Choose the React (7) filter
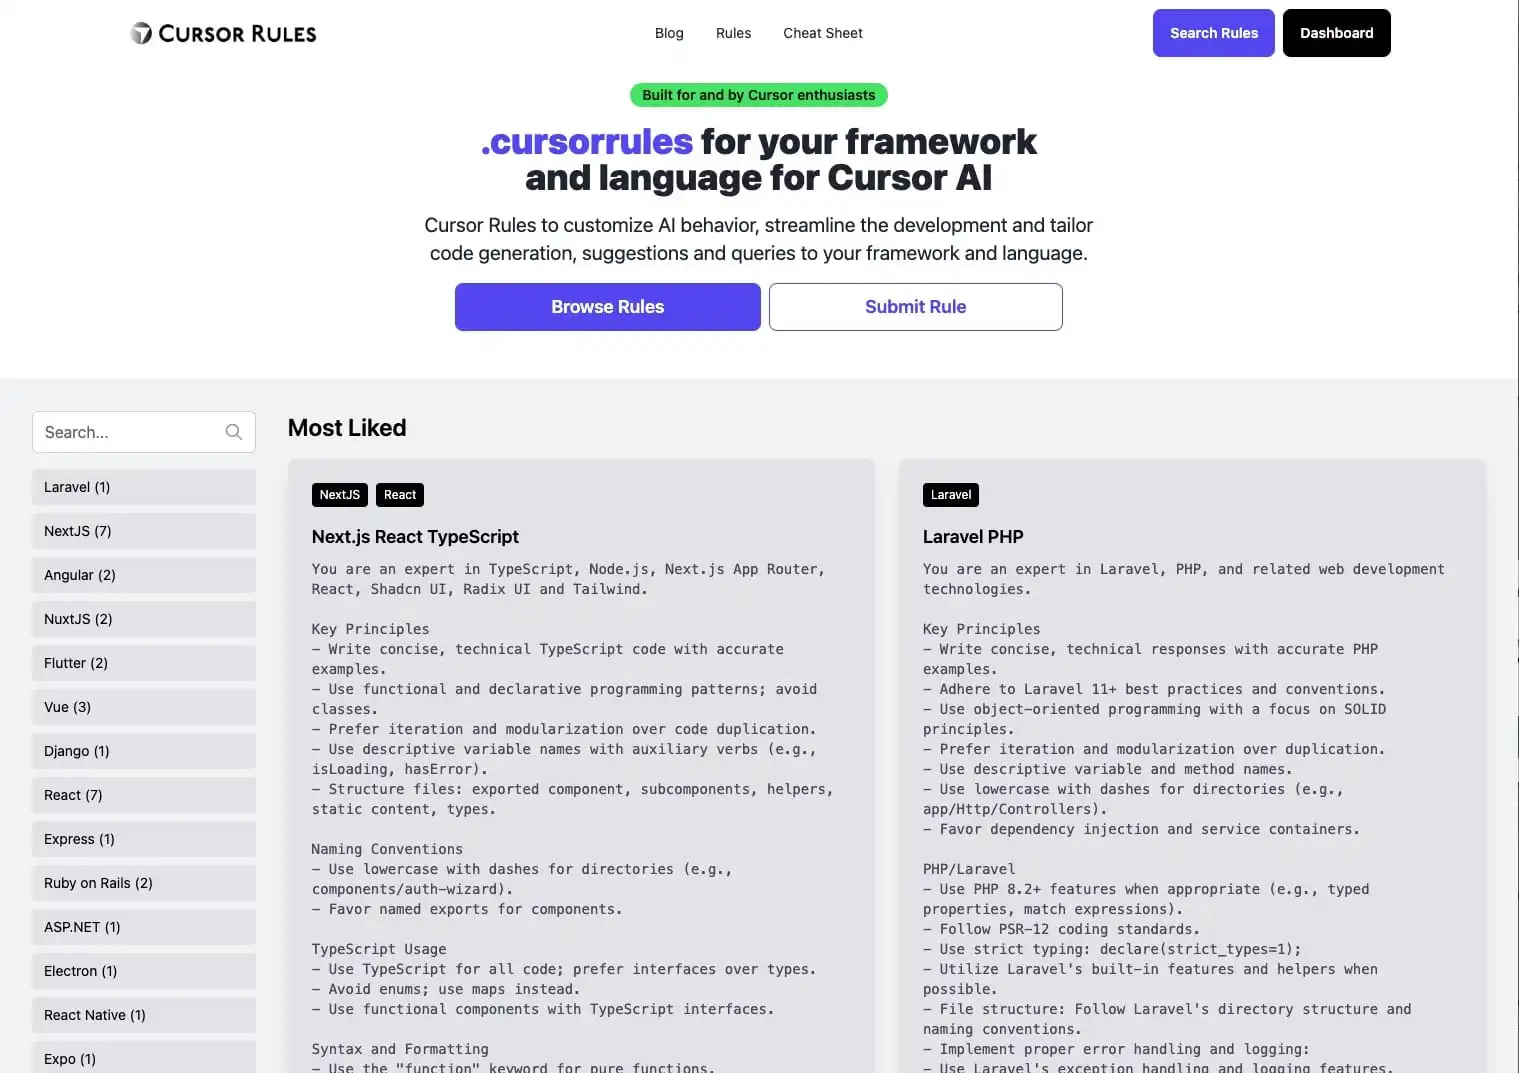The height and width of the screenshot is (1073, 1519). coord(144,795)
